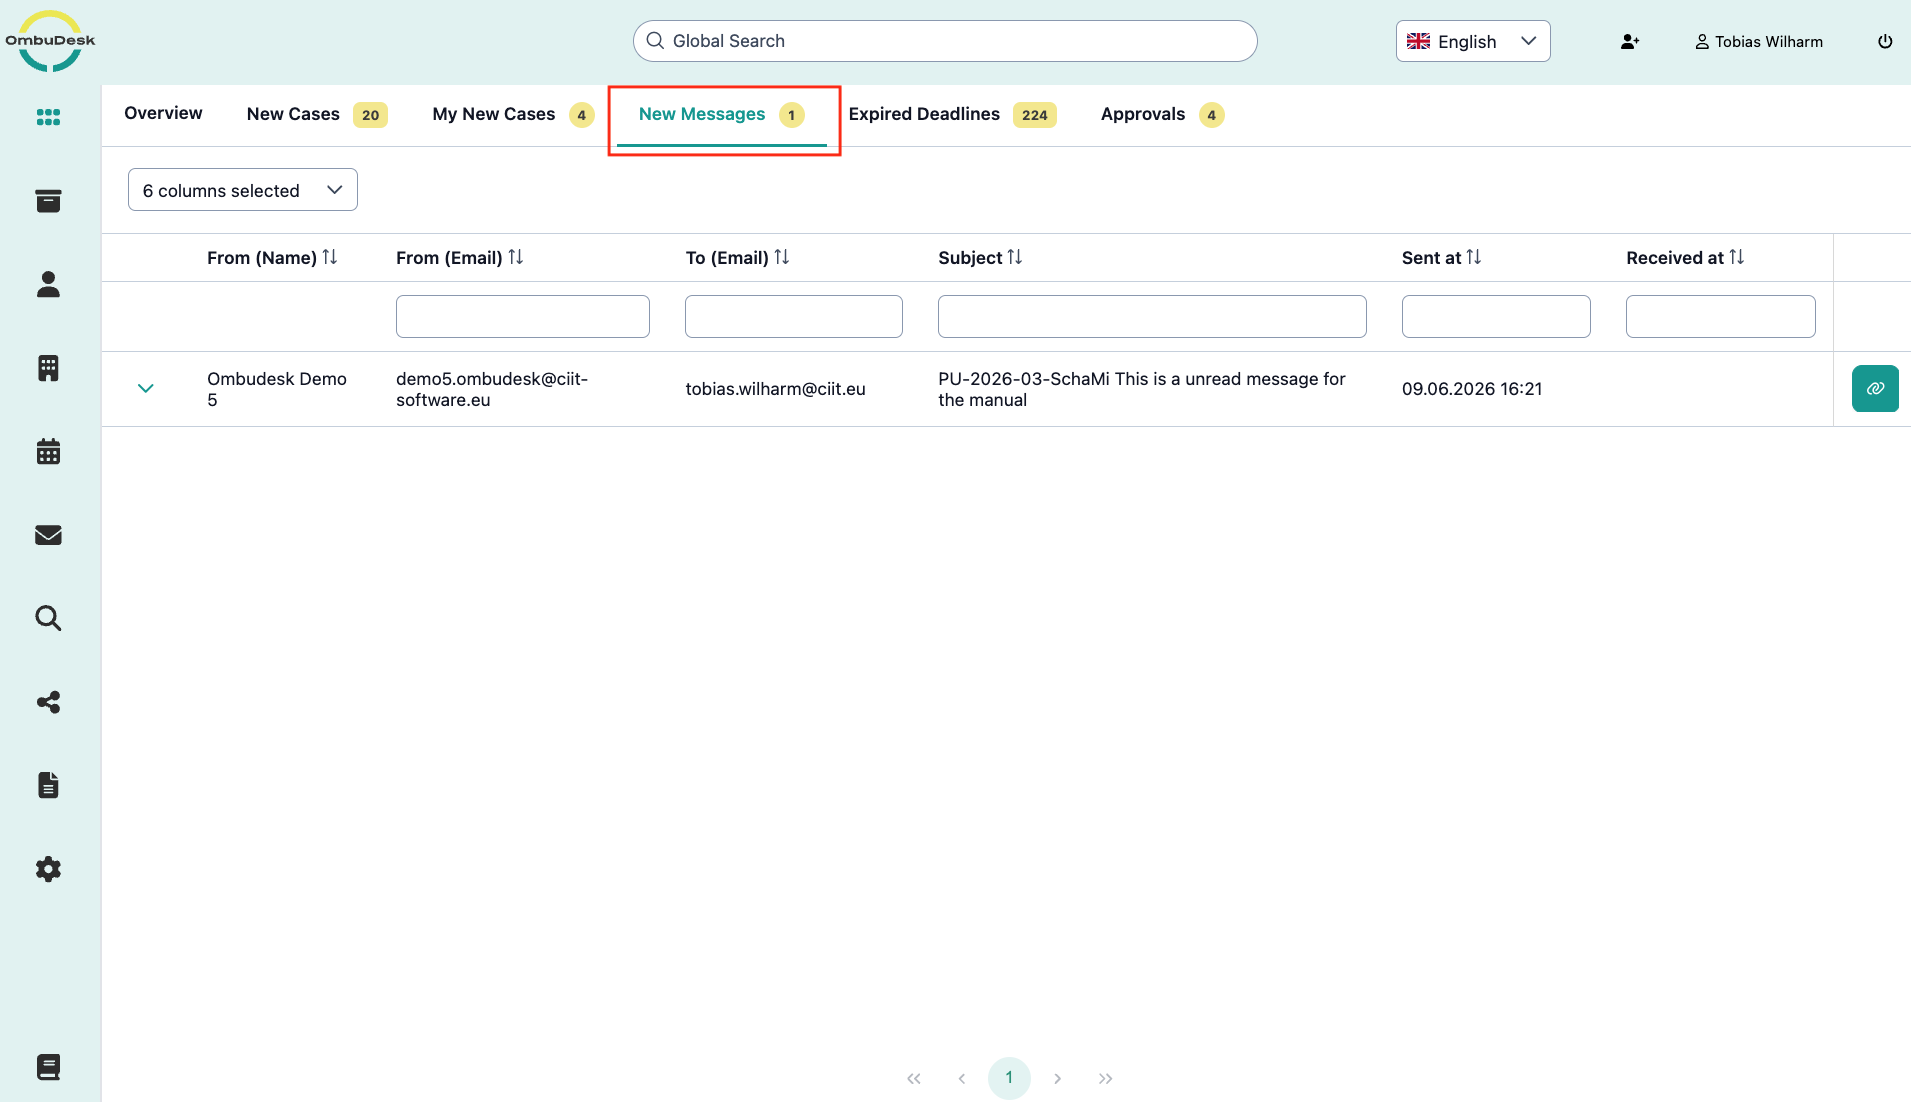This screenshot has height=1102, width=1911.
Task: Click the 'PU-2026-03-SchaMi' subject cell
Action: (x=1142, y=389)
